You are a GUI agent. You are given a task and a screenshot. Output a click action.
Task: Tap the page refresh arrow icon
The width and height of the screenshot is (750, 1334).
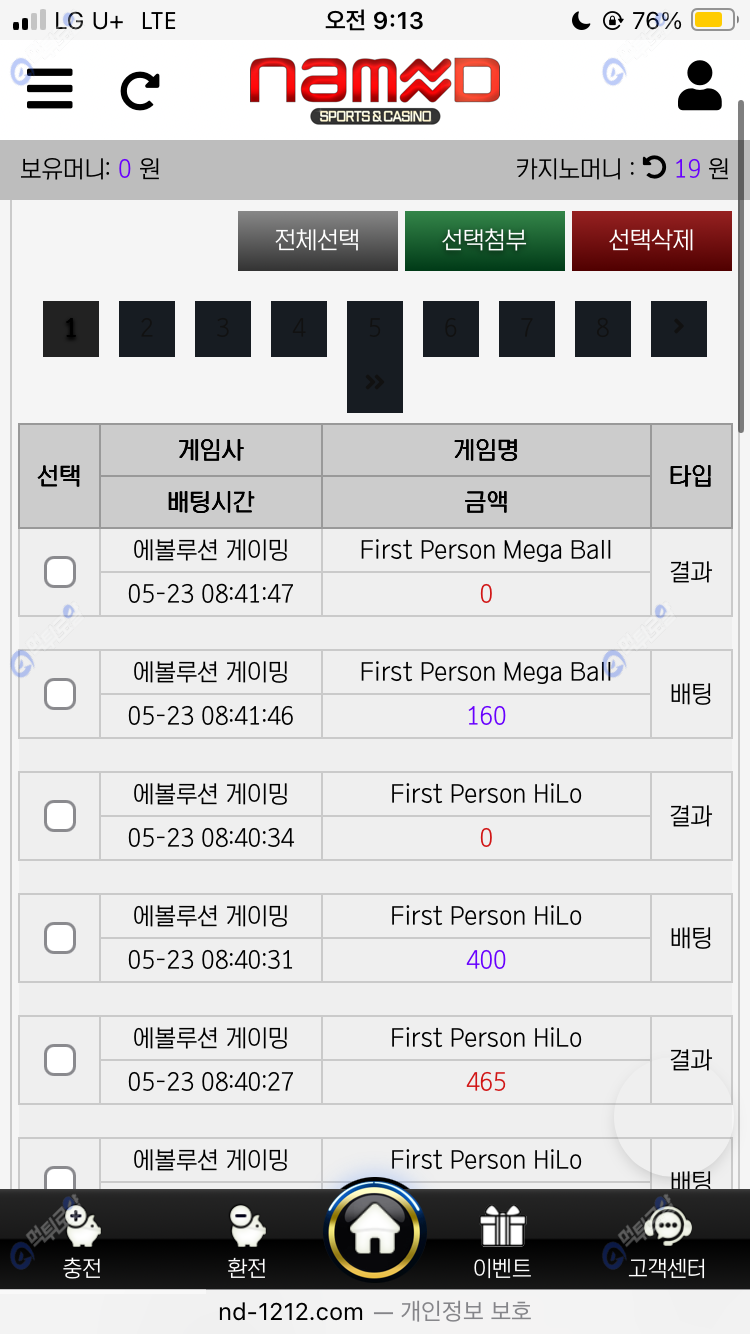point(139,90)
